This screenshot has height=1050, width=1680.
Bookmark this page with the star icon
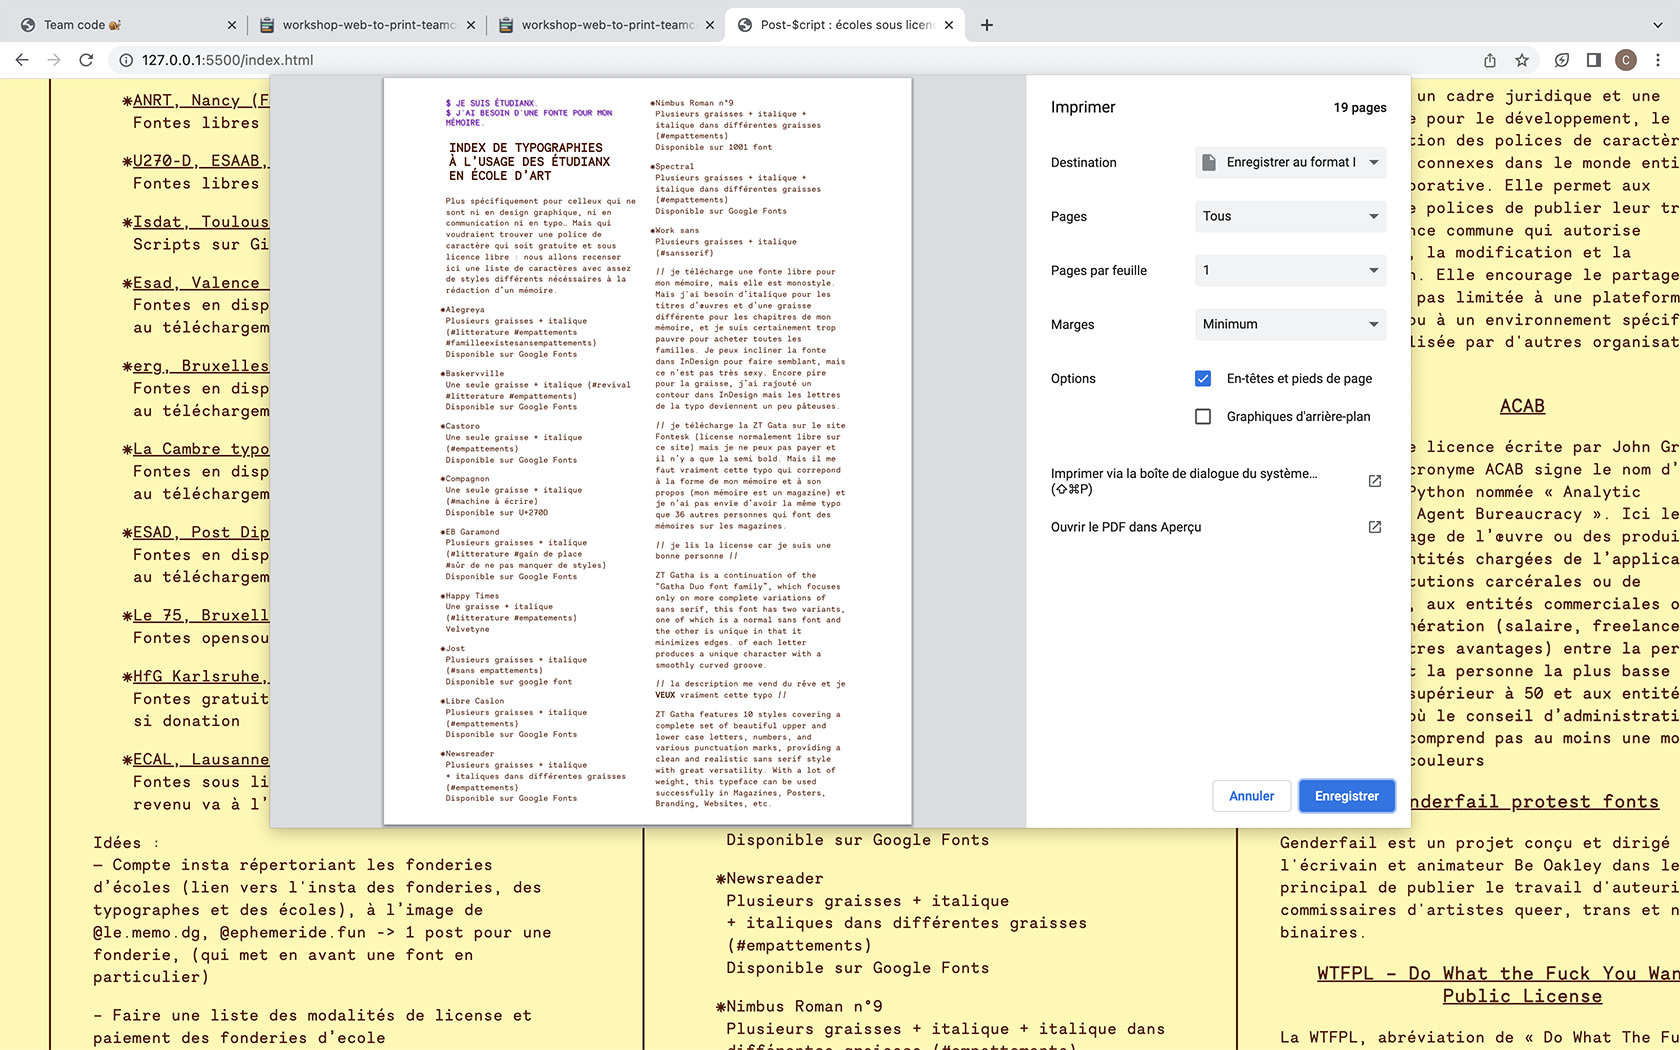[1522, 60]
